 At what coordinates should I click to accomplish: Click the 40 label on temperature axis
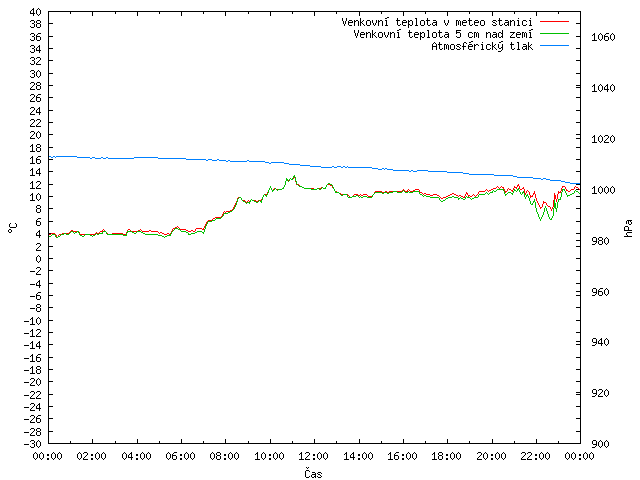pos(36,12)
